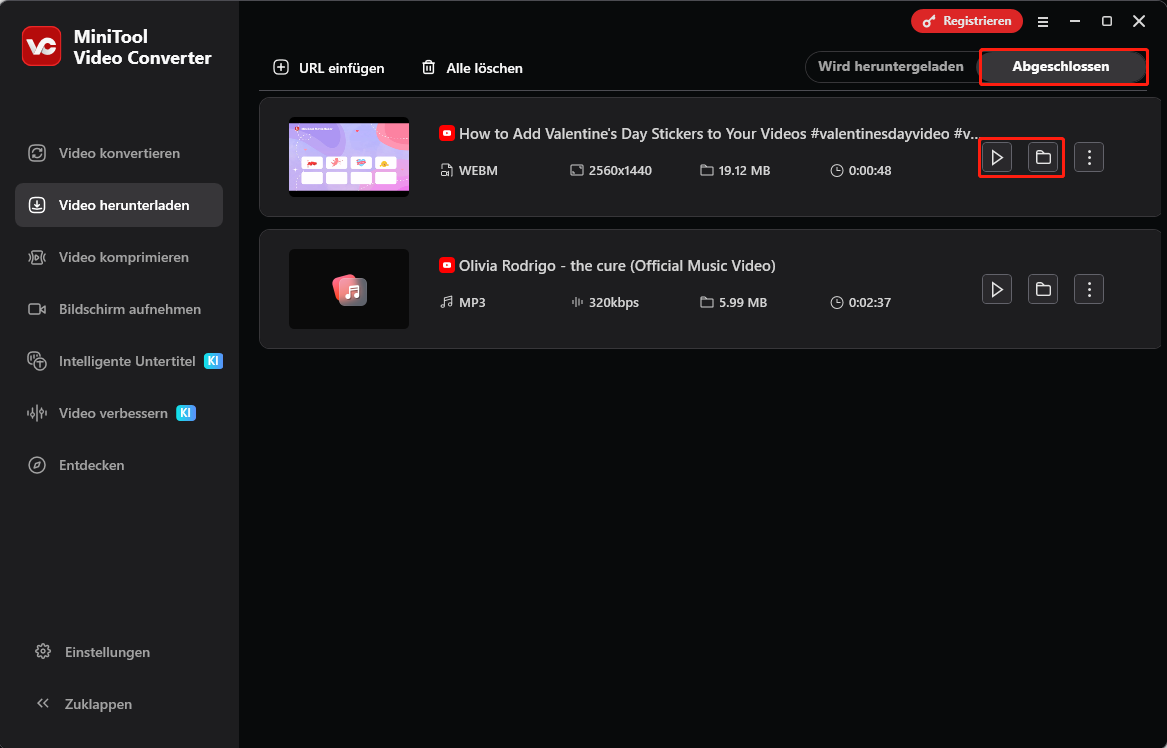Play the Valentine's Day Stickers video

pos(997,157)
